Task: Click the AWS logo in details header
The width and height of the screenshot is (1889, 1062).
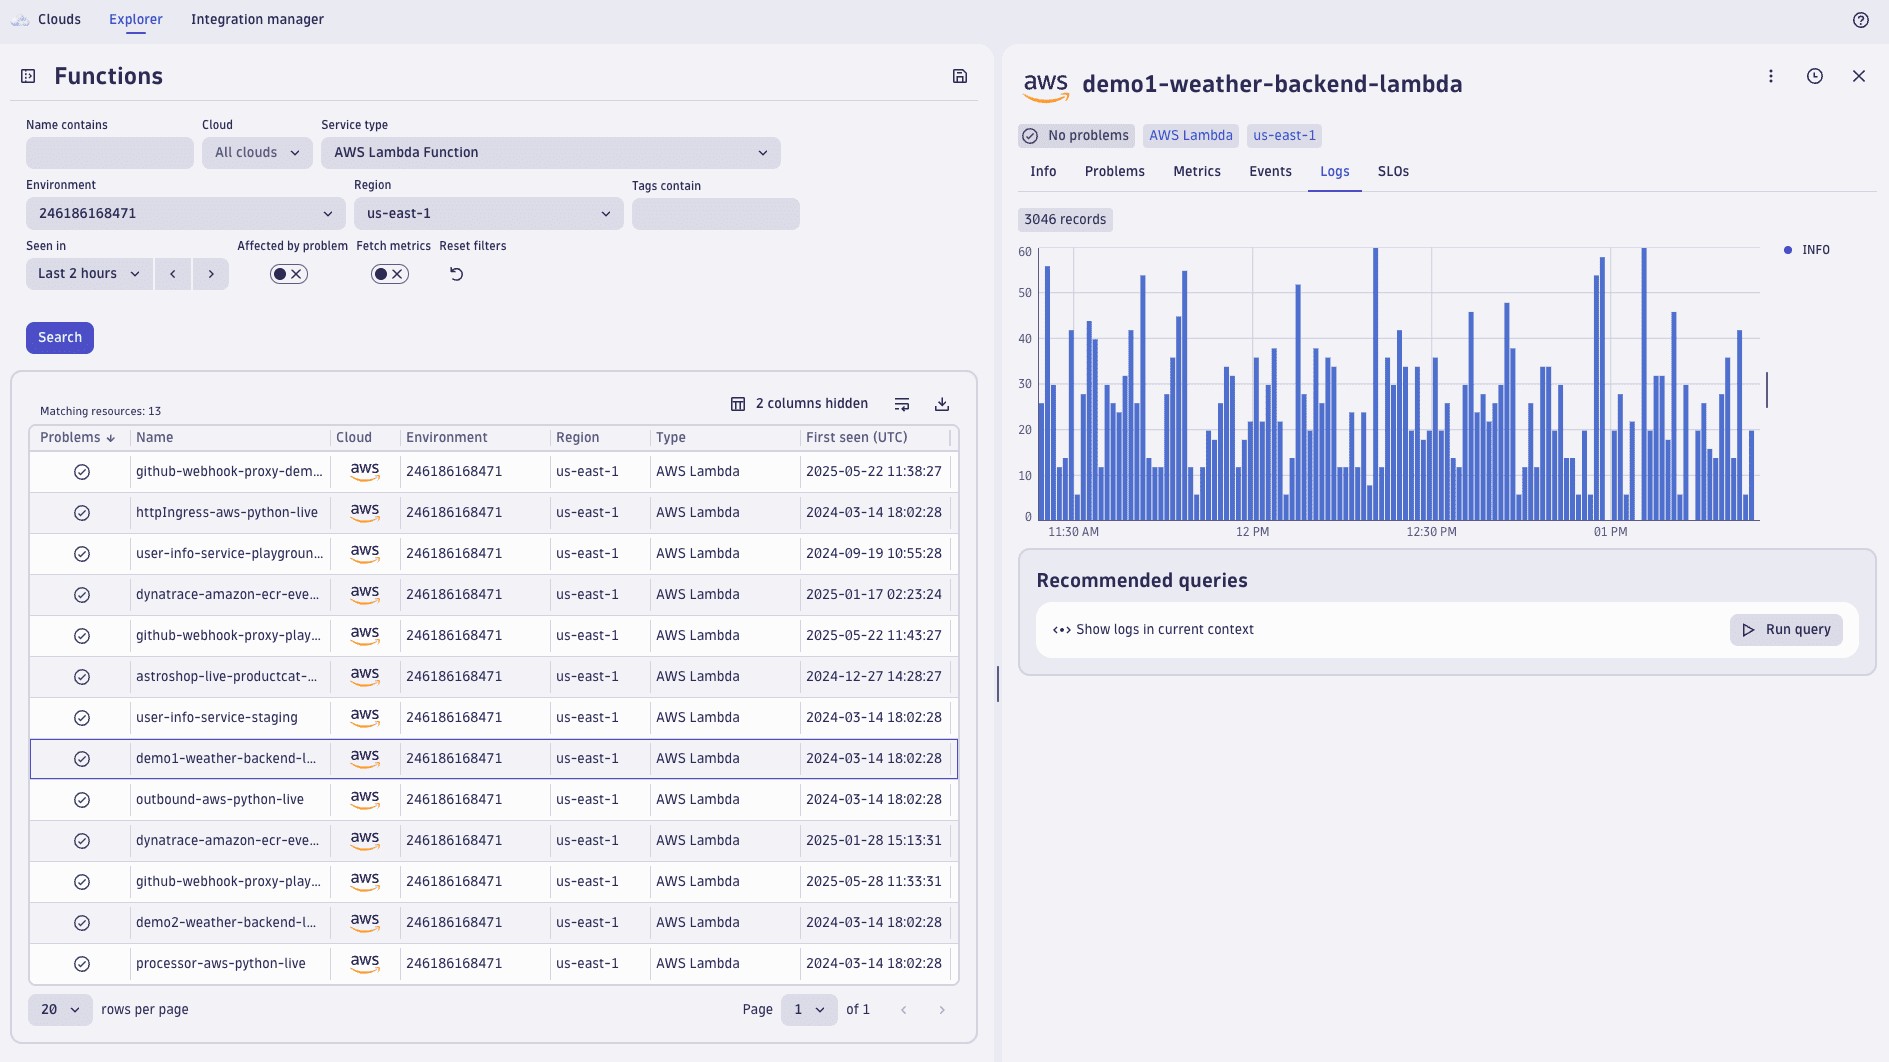Action: coord(1046,86)
